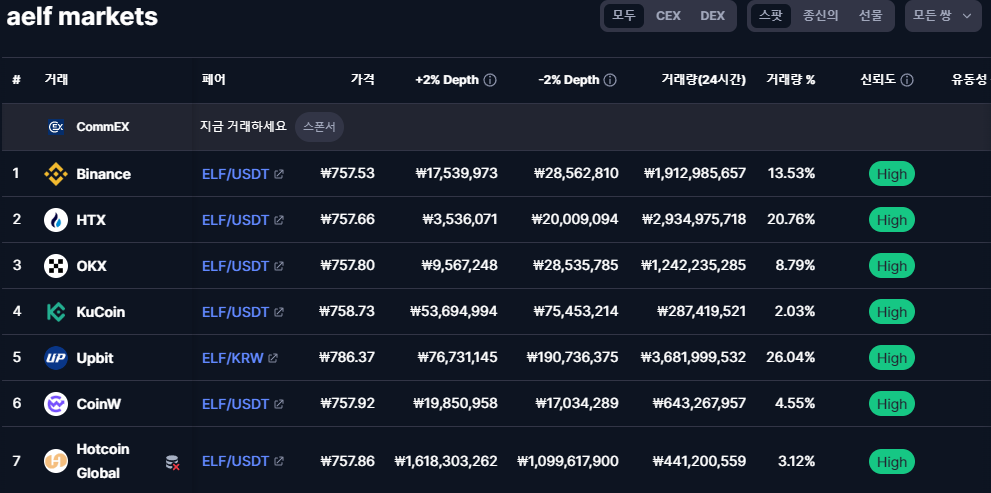Sort by 거래량(24시간) column header
Screen dimensions: 991x493
[x=703, y=80]
